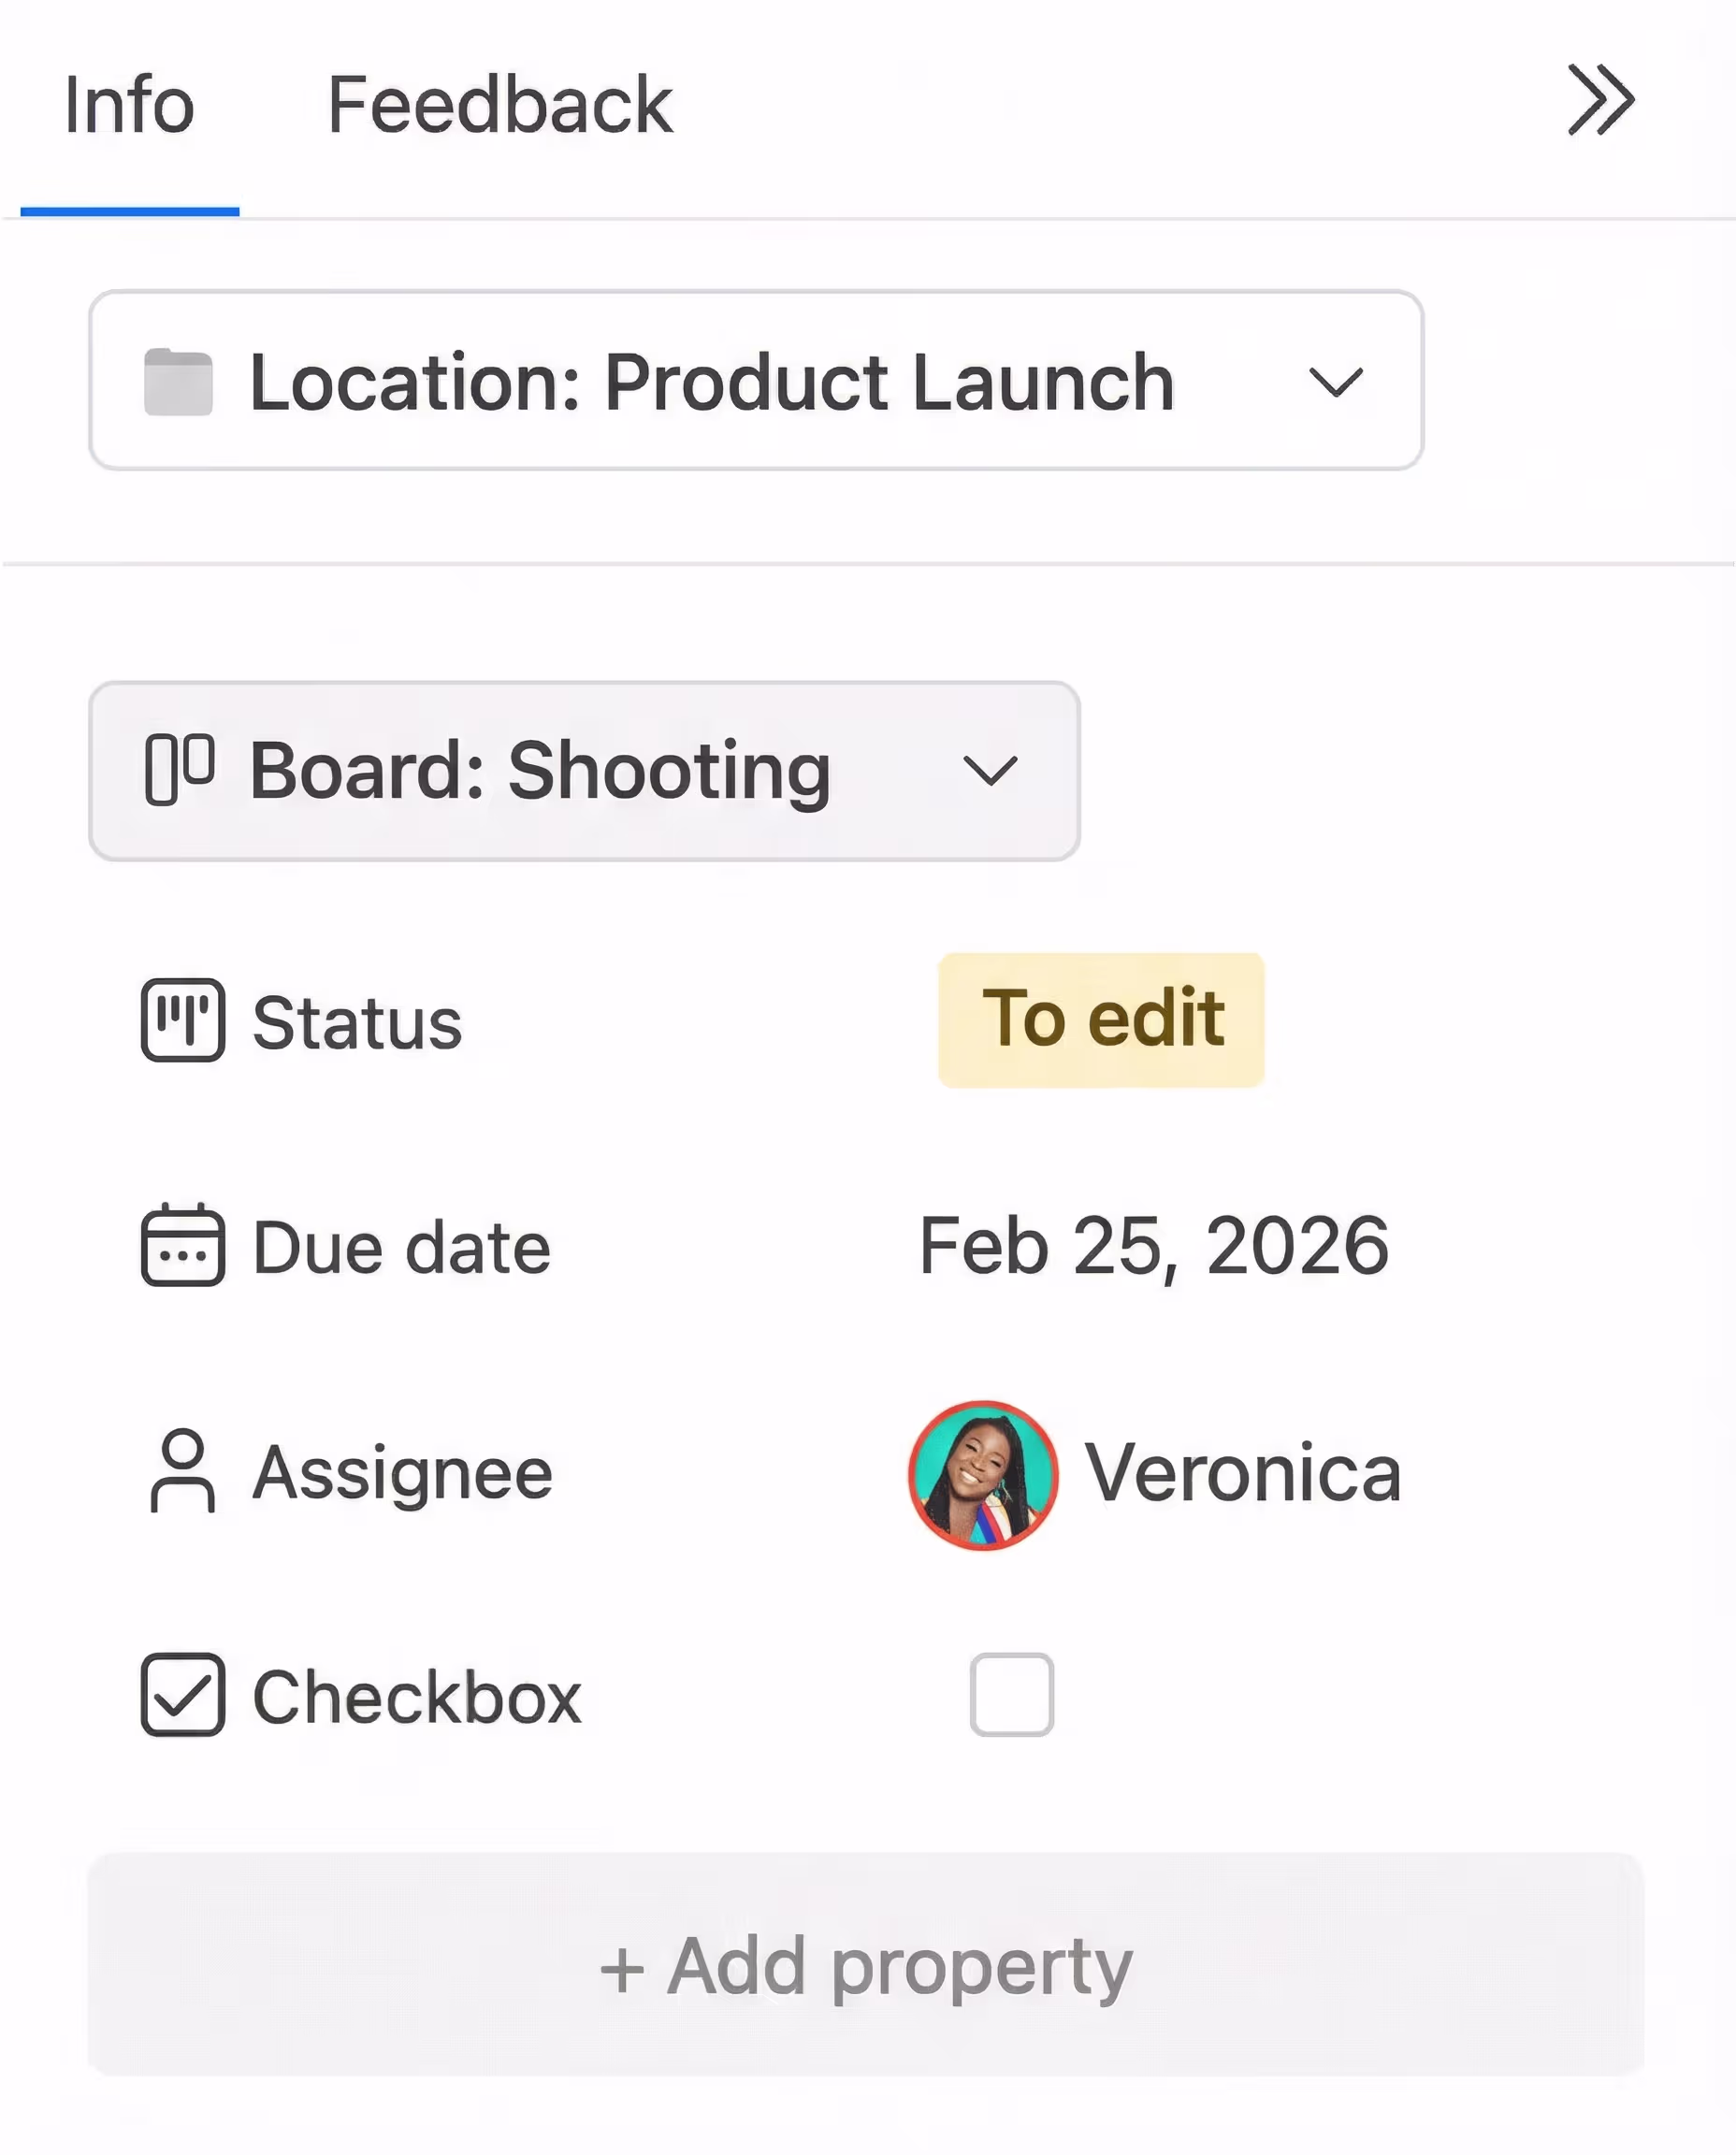Collapse panel with double chevron icon
The height and width of the screenshot is (2155, 1736).
pyautogui.click(x=1600, y=100)
